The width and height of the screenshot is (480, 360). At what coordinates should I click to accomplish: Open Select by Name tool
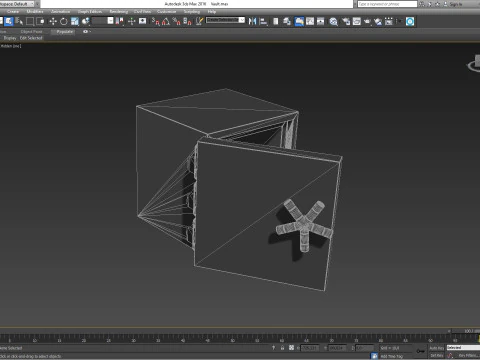(19, 21)
